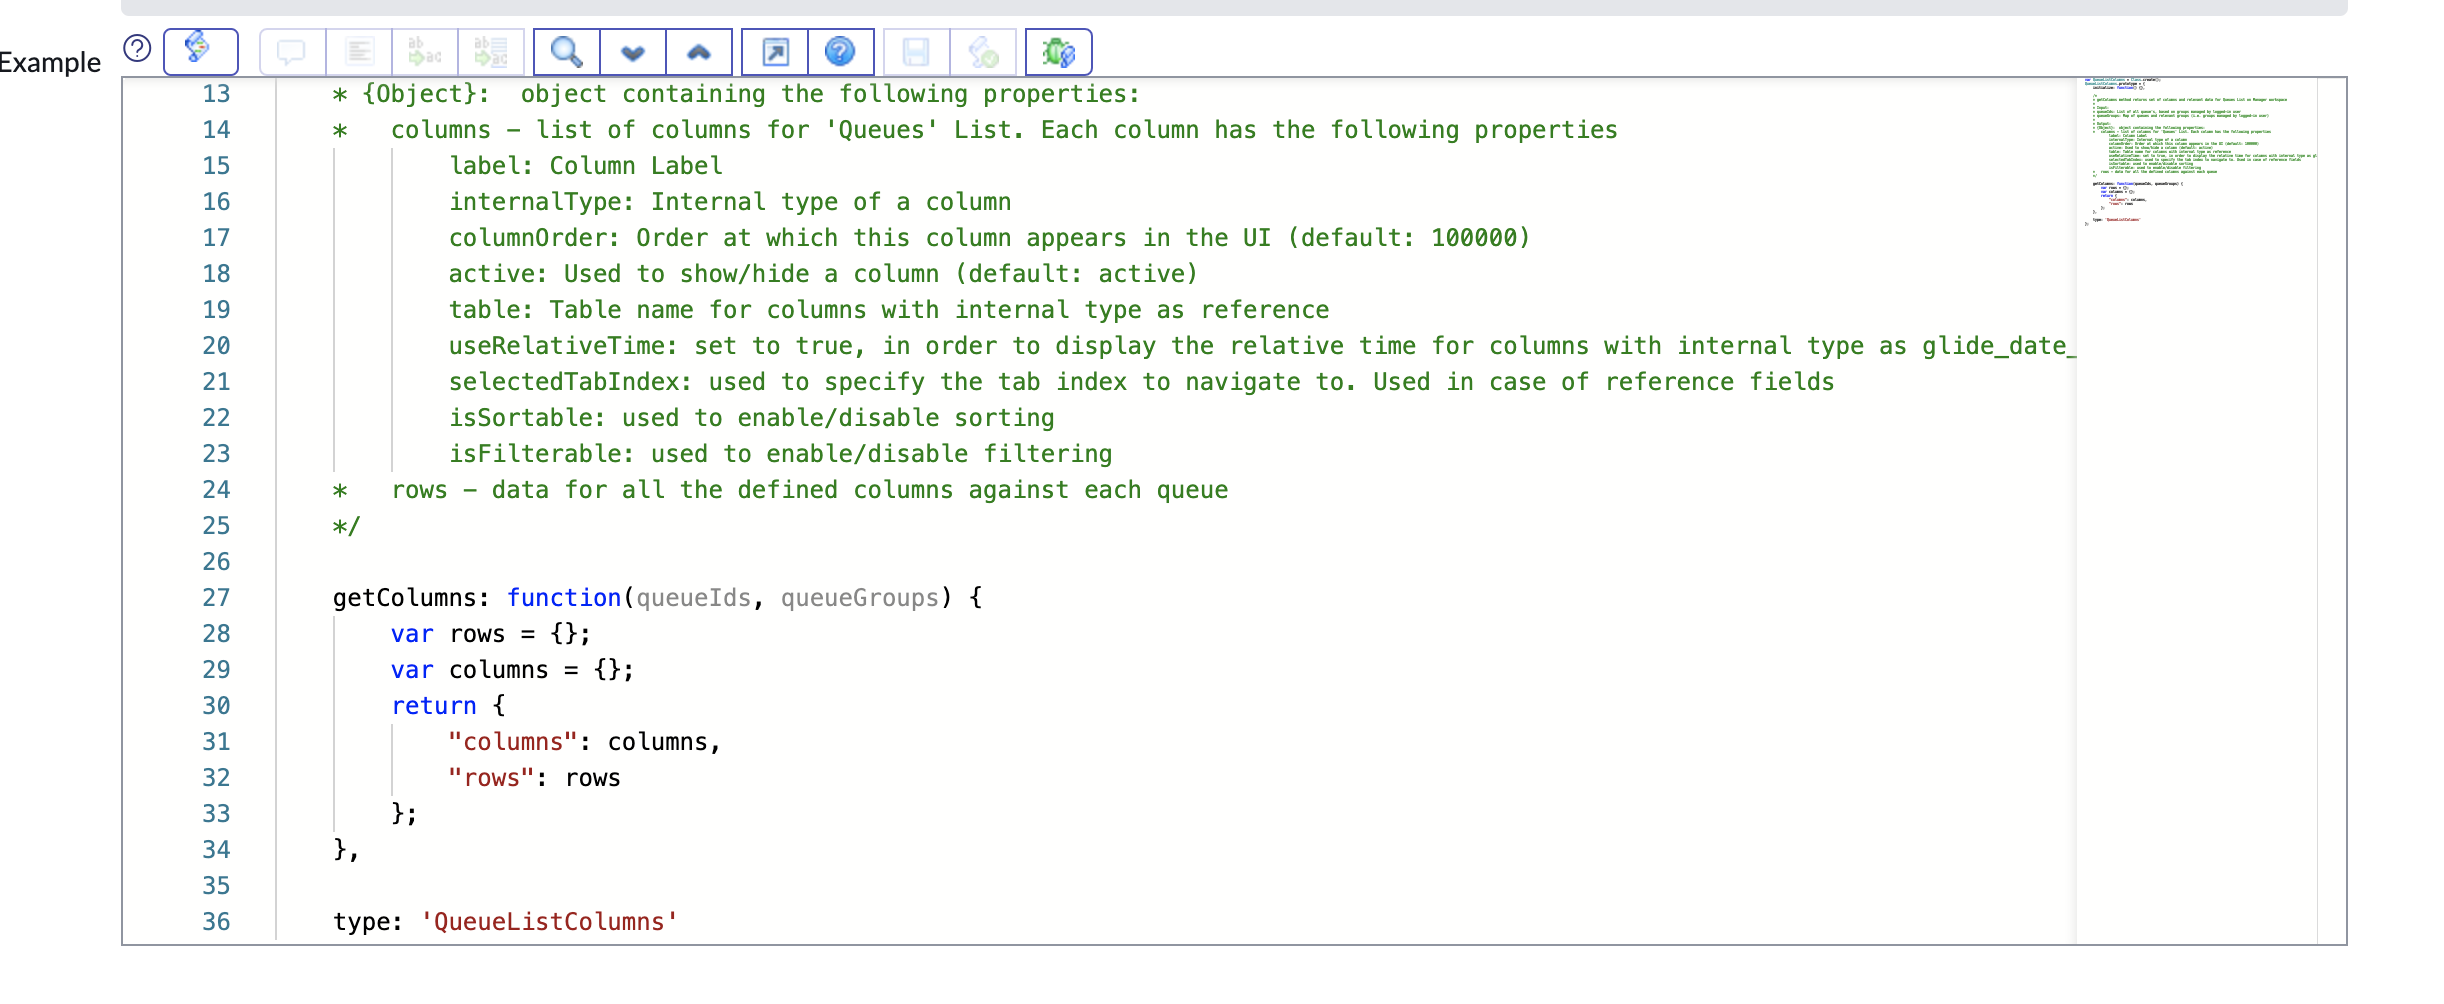Open search with the magnifying glass icon
The height and width of the screenshot is (1004, 2444).
pyautogui.click(x=567, y=51)
